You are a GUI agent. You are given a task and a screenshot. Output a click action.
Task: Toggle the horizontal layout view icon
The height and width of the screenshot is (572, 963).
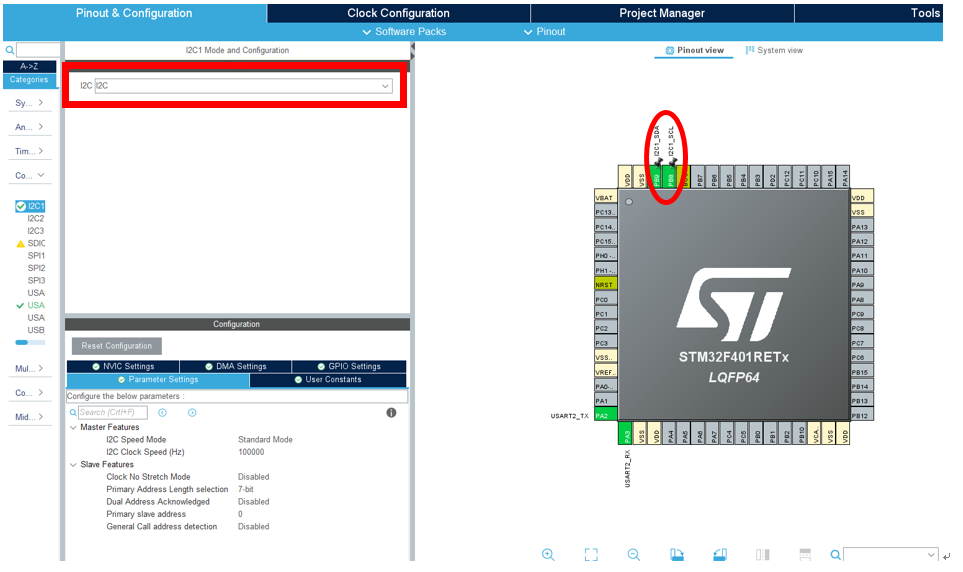click(805, 555)
